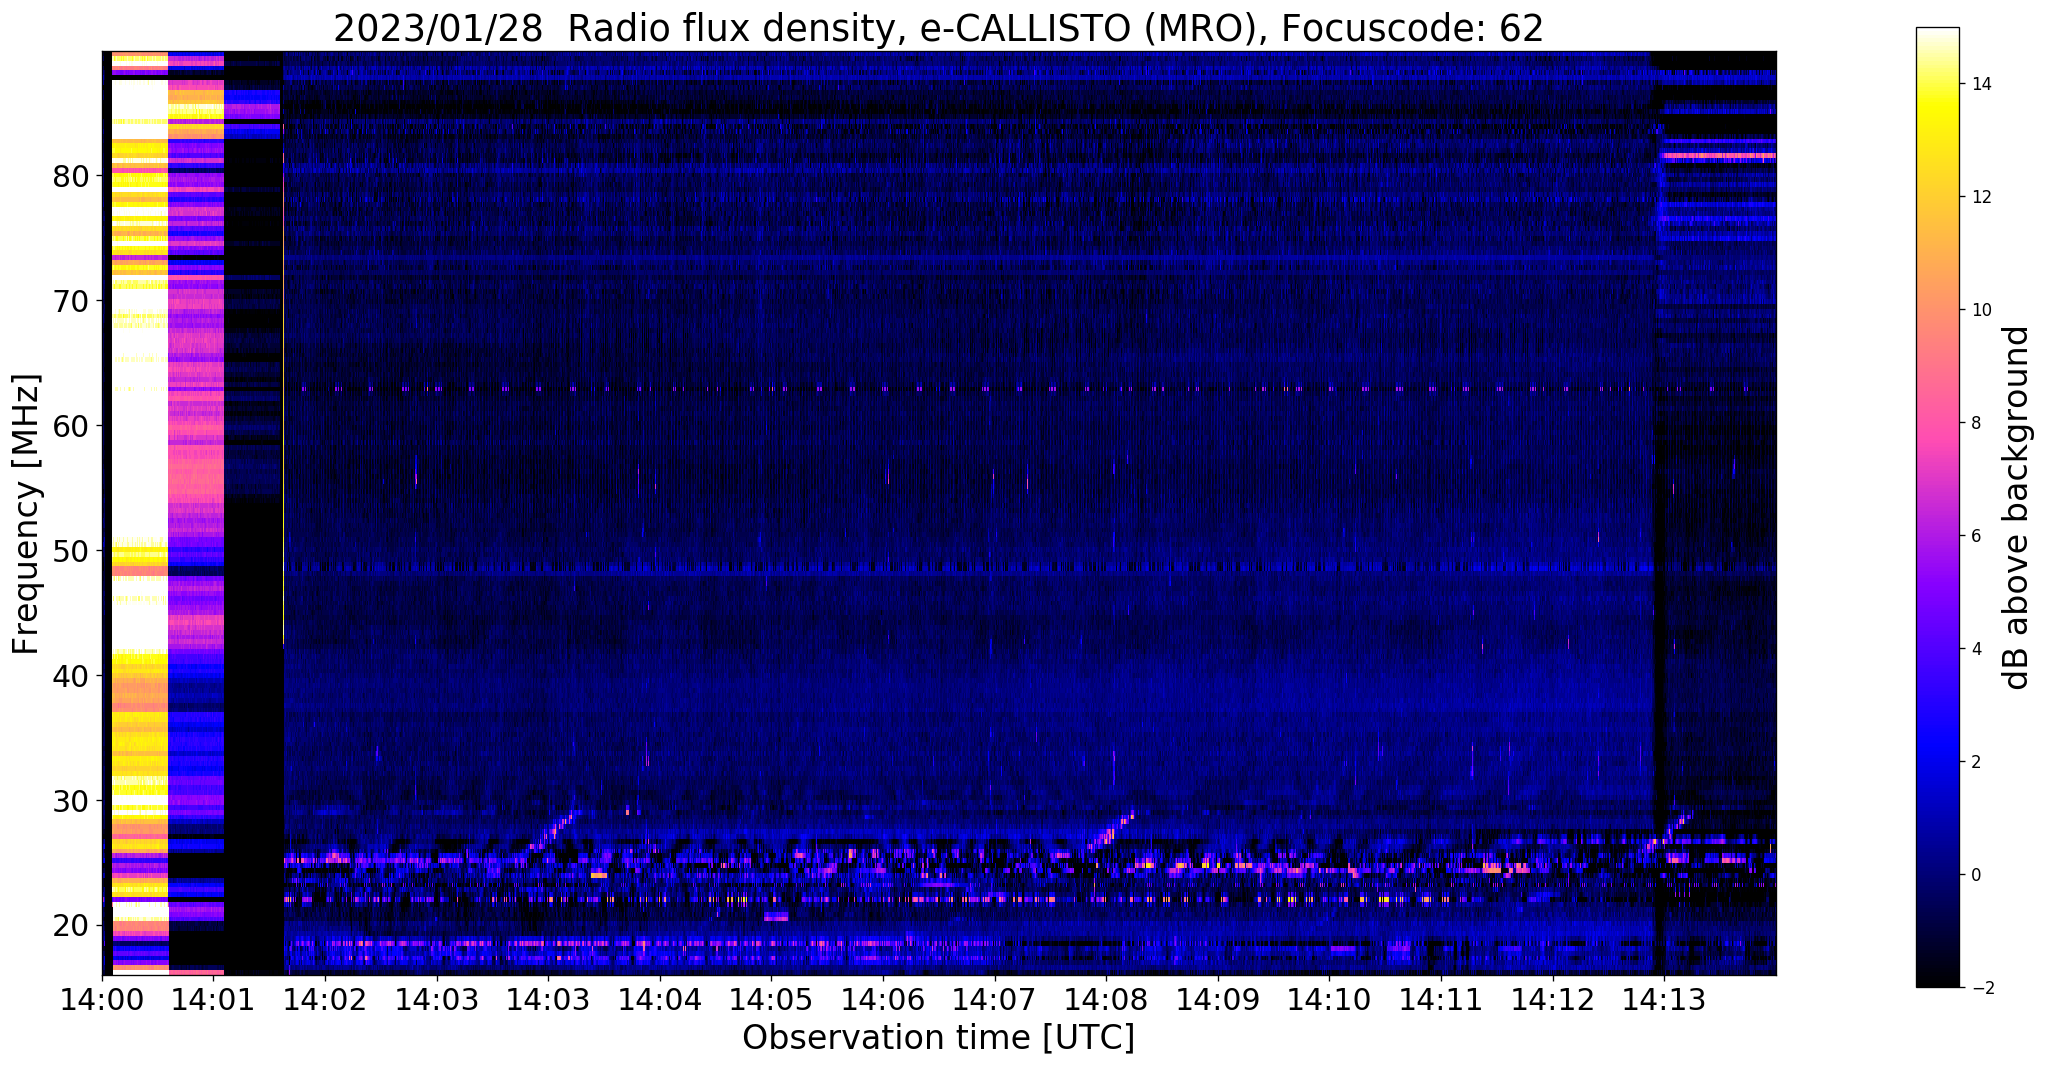Image resolution: width=2047 pixels, height=1067 pixels.
Task: Click the 10 tick label on the colorbar
Action: (1982, 310)
